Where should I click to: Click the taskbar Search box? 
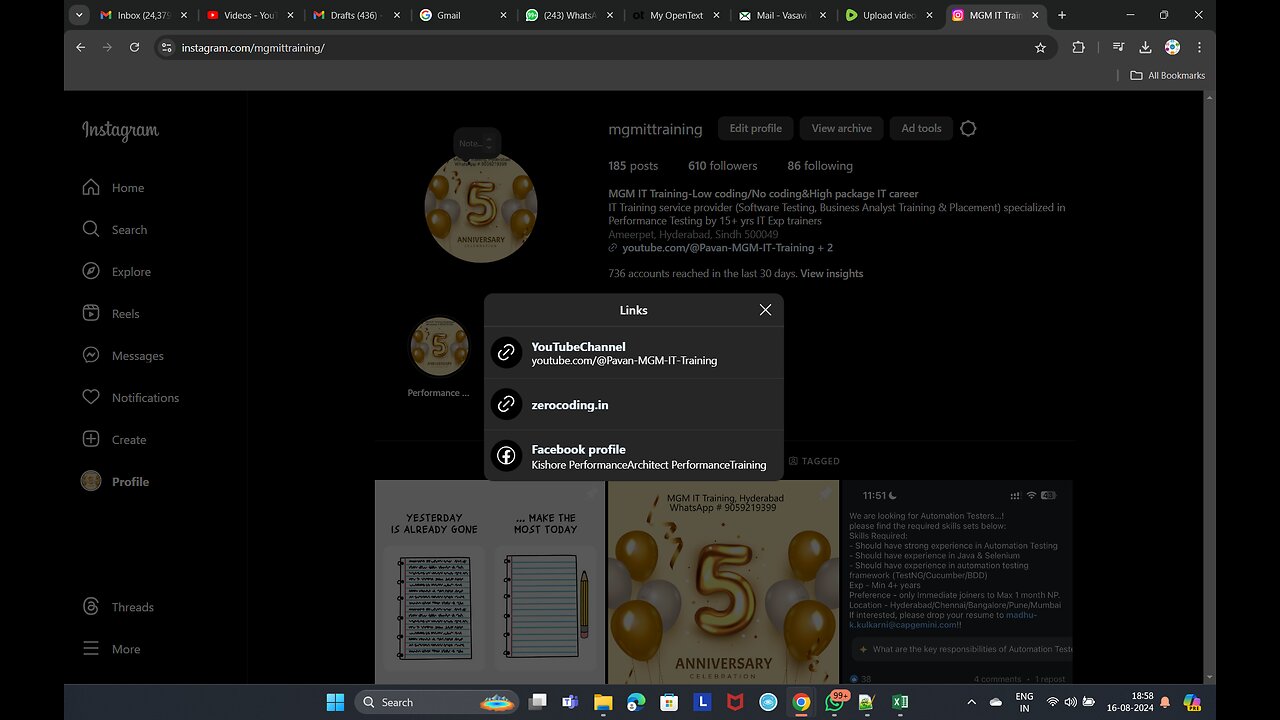coord(437,702)
